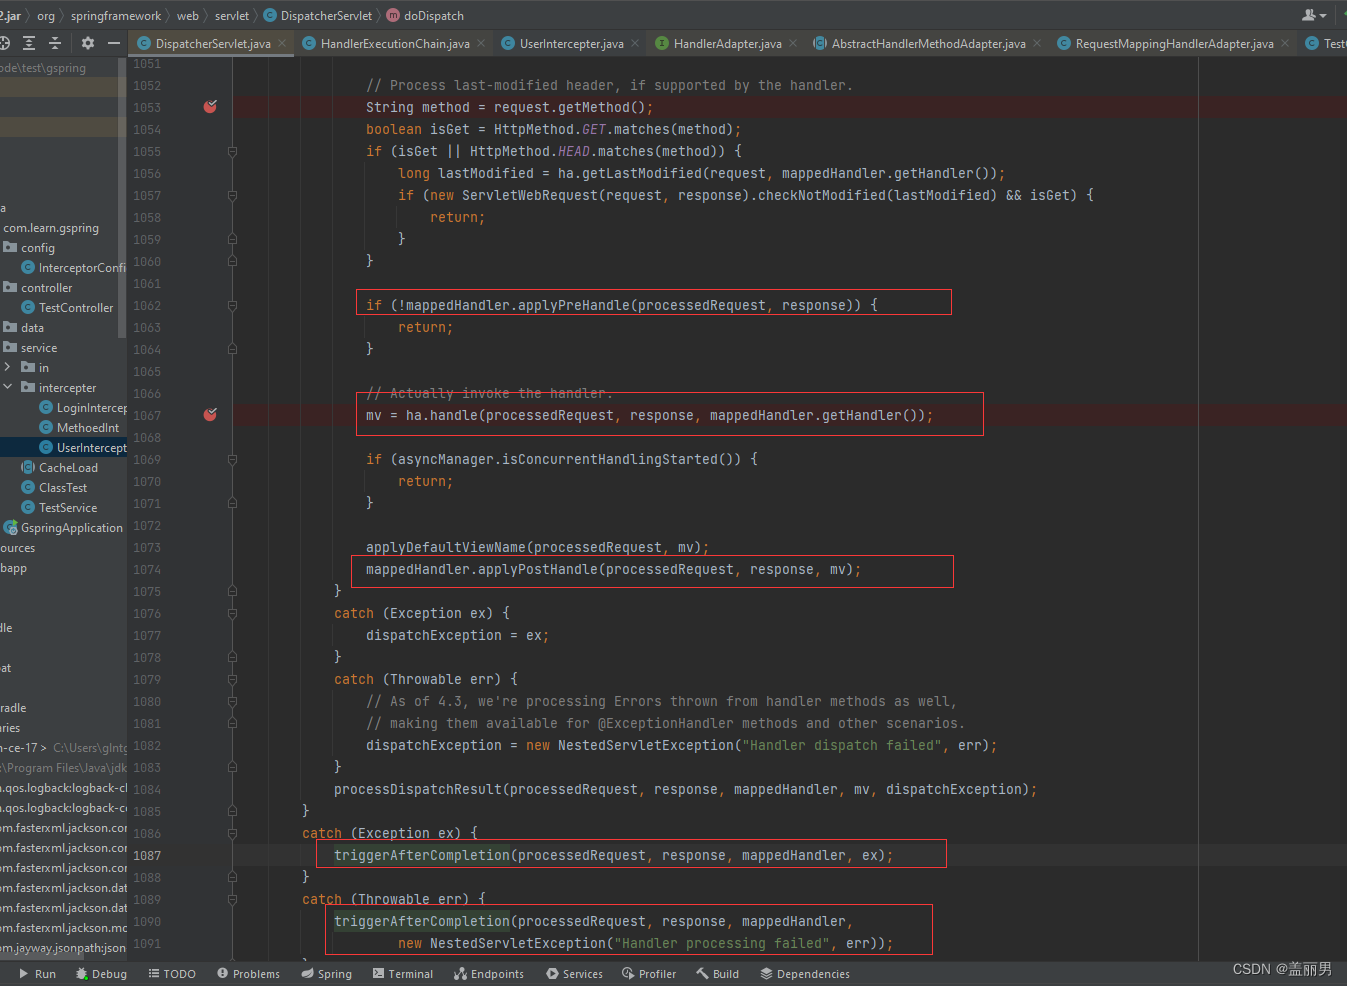Click the Expand All icon in project toolbar

point(29,43)
